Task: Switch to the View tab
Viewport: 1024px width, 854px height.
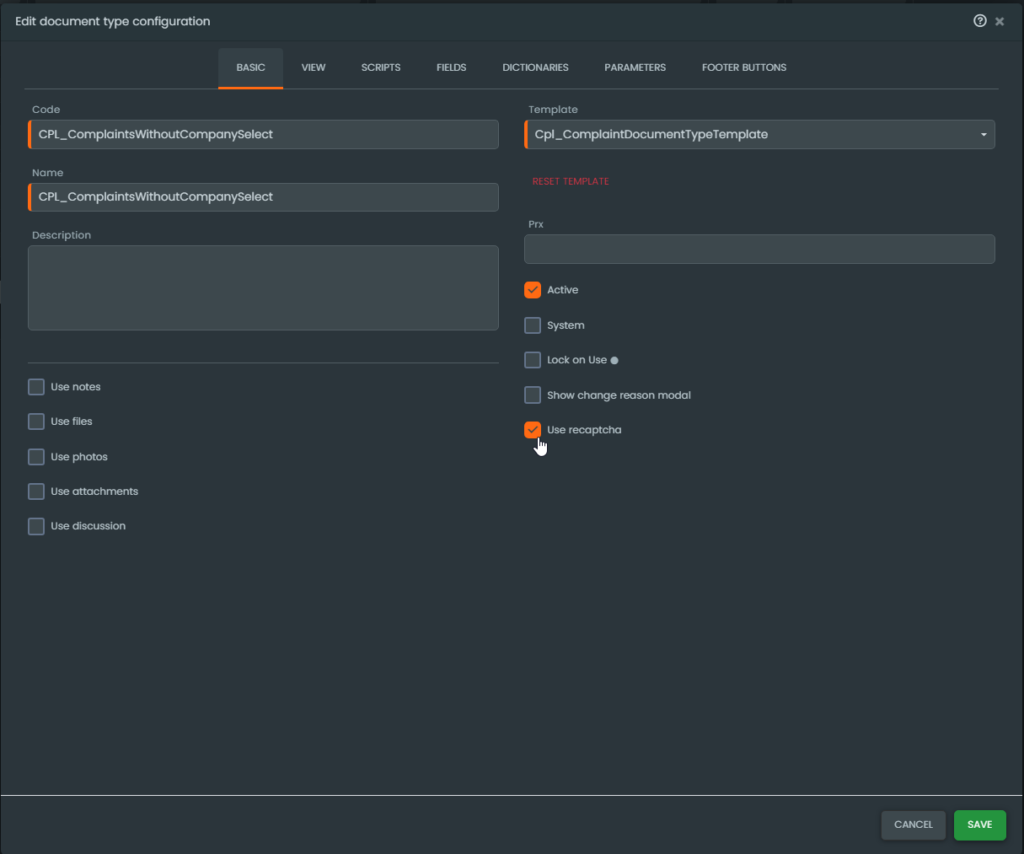Action: click(x=313, y=68)
